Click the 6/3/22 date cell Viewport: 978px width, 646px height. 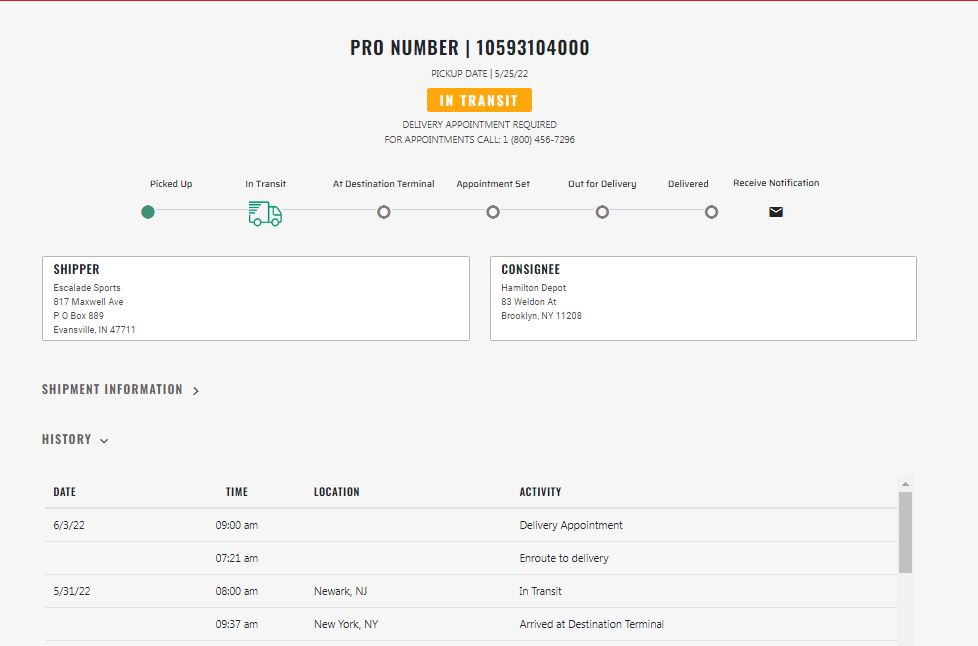pyautogui.click(x=69, y=525)
